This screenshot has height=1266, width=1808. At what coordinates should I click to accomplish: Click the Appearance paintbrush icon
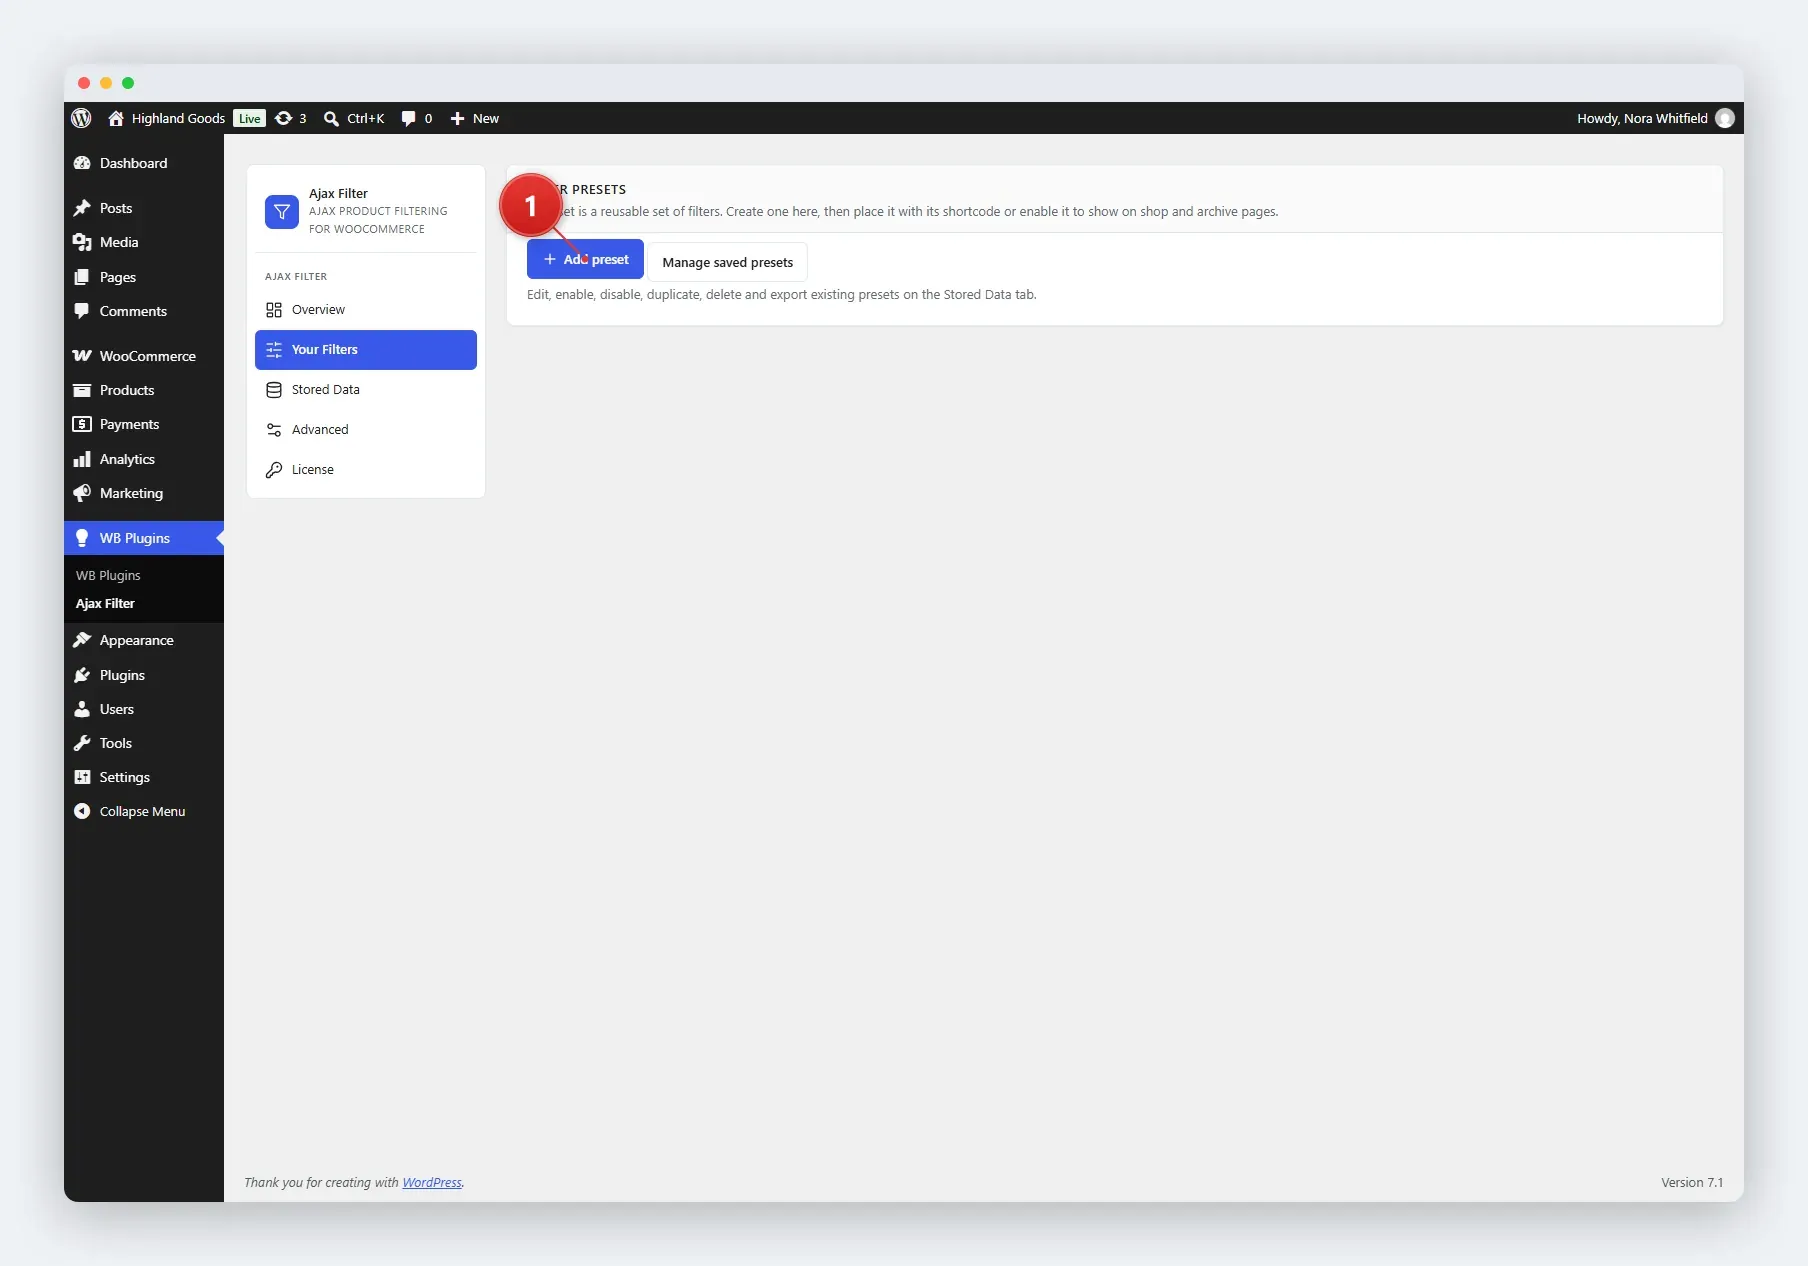pos(82,640)
